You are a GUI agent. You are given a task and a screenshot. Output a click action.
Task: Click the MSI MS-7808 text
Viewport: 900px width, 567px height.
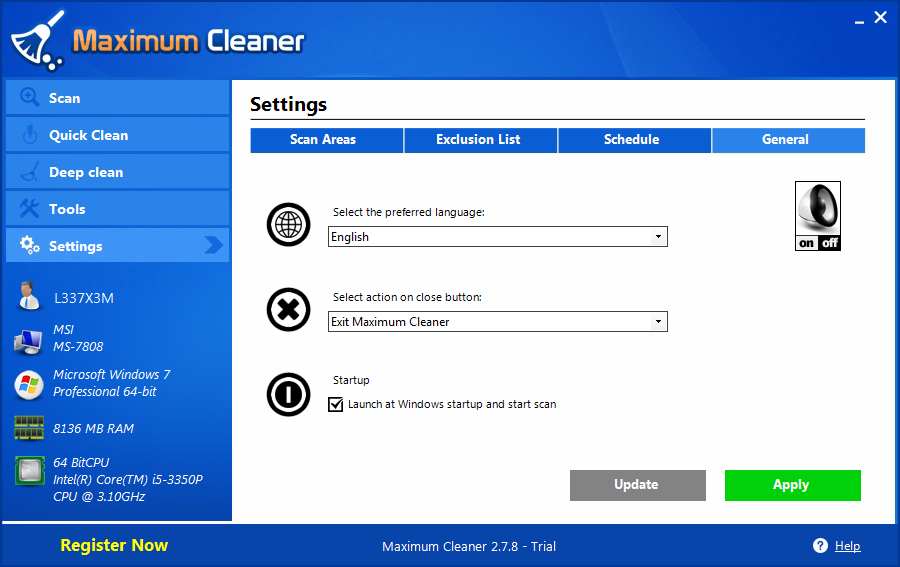coord(78,338)
